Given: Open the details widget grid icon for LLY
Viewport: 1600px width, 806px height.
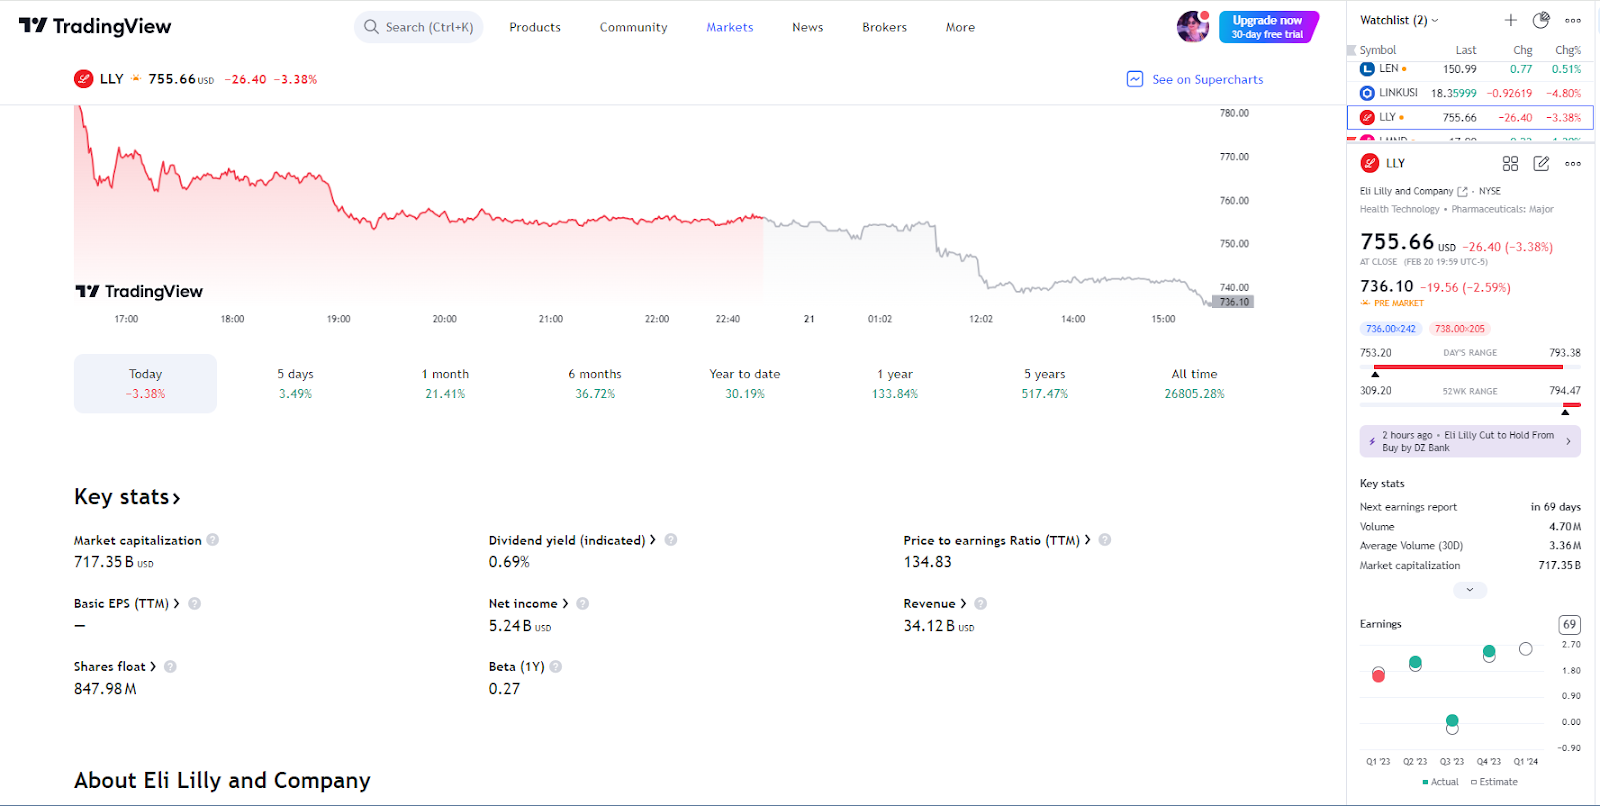Looking at the screenshot, I should pyautogui.click(x=1510, y=163).
